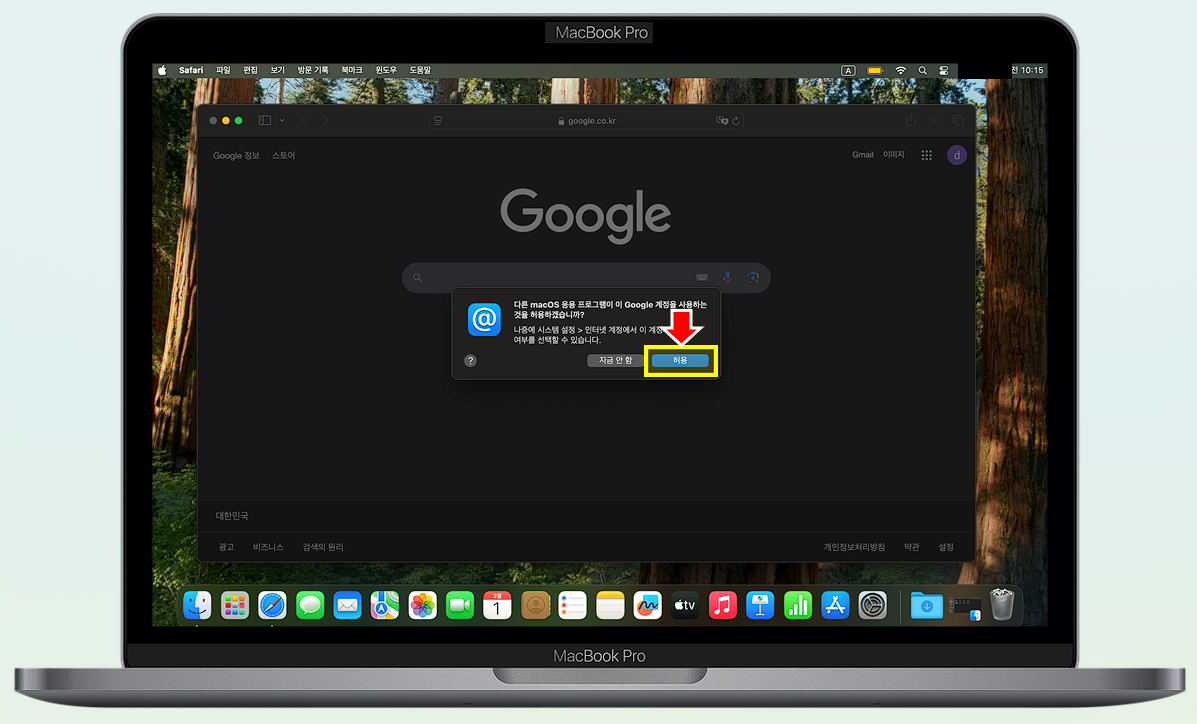Viewport: 1197px width, 724px height.
Task: Click the 지금 안 함 (Not Now) button
Action: point(615,360)
